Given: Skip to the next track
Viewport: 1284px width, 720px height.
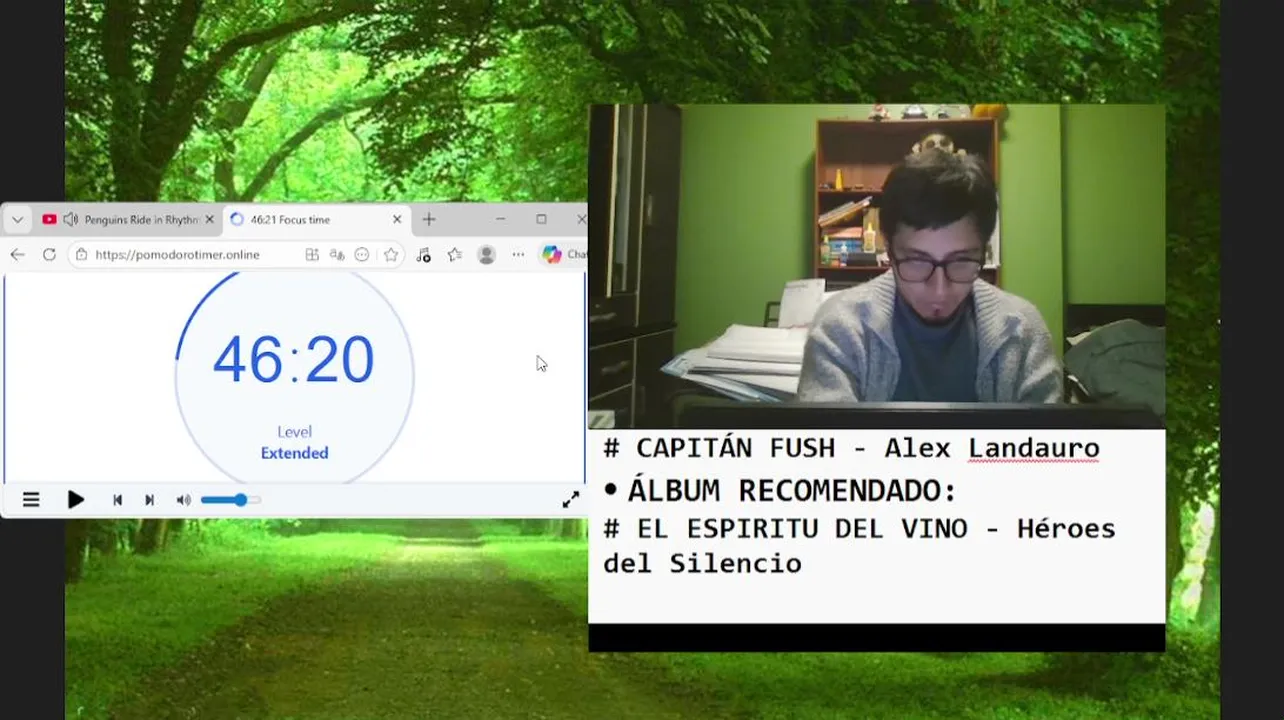Looking at the screenshot, I should [x=149, y=500].
